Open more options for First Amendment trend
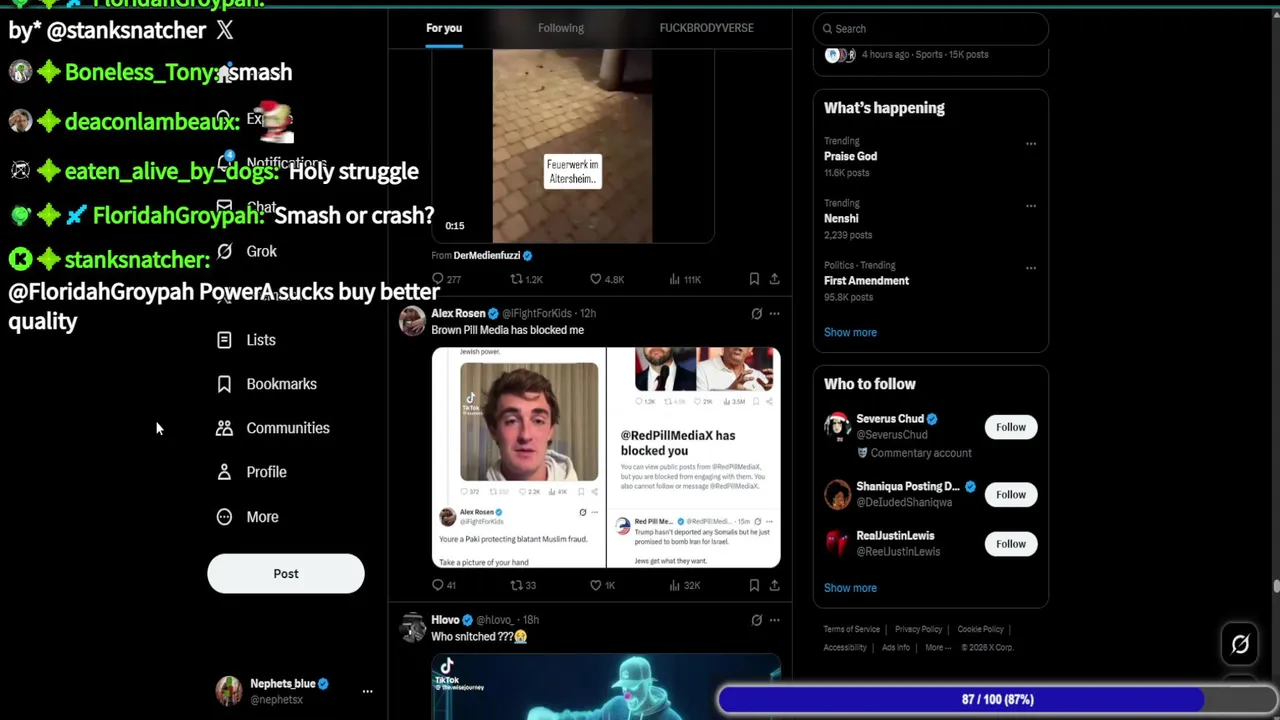Viewport: 1280px width, 720px height. tap(1030, 267)
